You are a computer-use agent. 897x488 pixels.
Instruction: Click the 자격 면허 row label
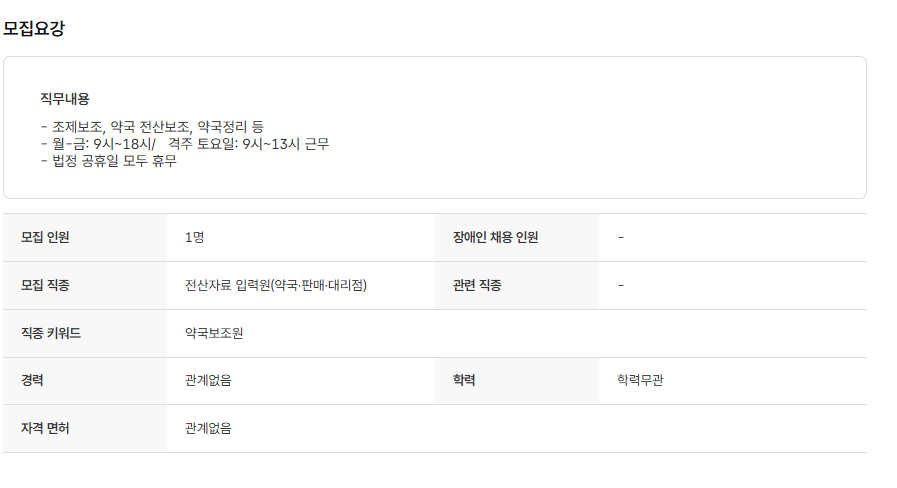[x=46, y=428]
